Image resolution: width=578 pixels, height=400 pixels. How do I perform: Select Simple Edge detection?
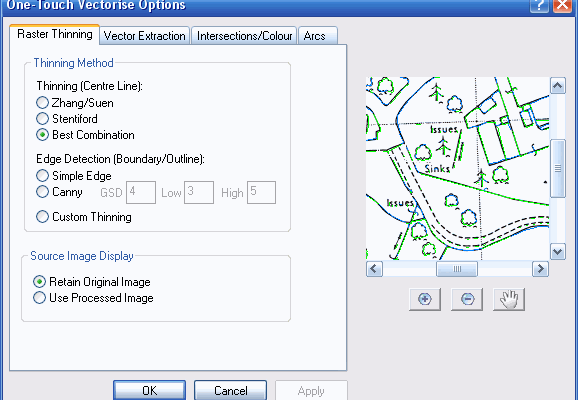[74, 175]
